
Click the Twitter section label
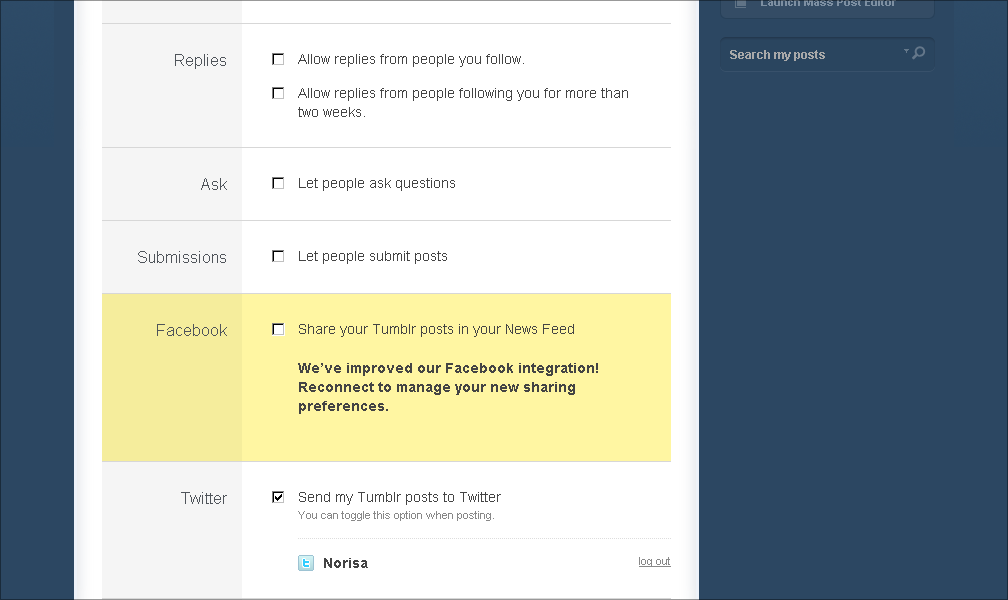click(204, 498)
